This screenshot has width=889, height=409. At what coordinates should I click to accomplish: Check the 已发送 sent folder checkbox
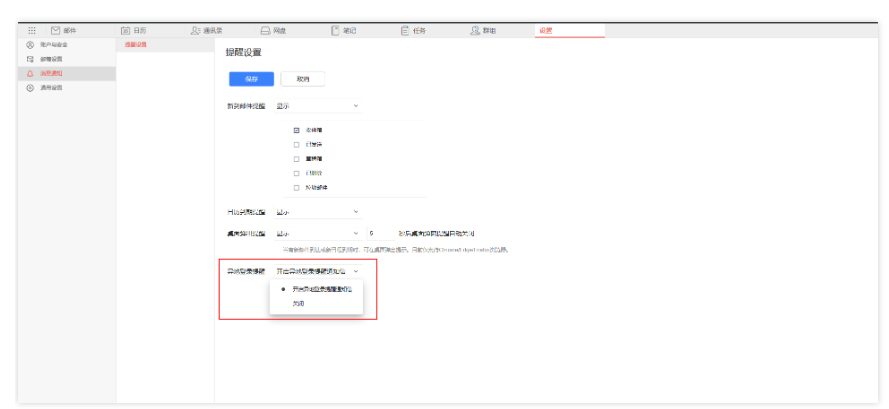click(297, 144)
